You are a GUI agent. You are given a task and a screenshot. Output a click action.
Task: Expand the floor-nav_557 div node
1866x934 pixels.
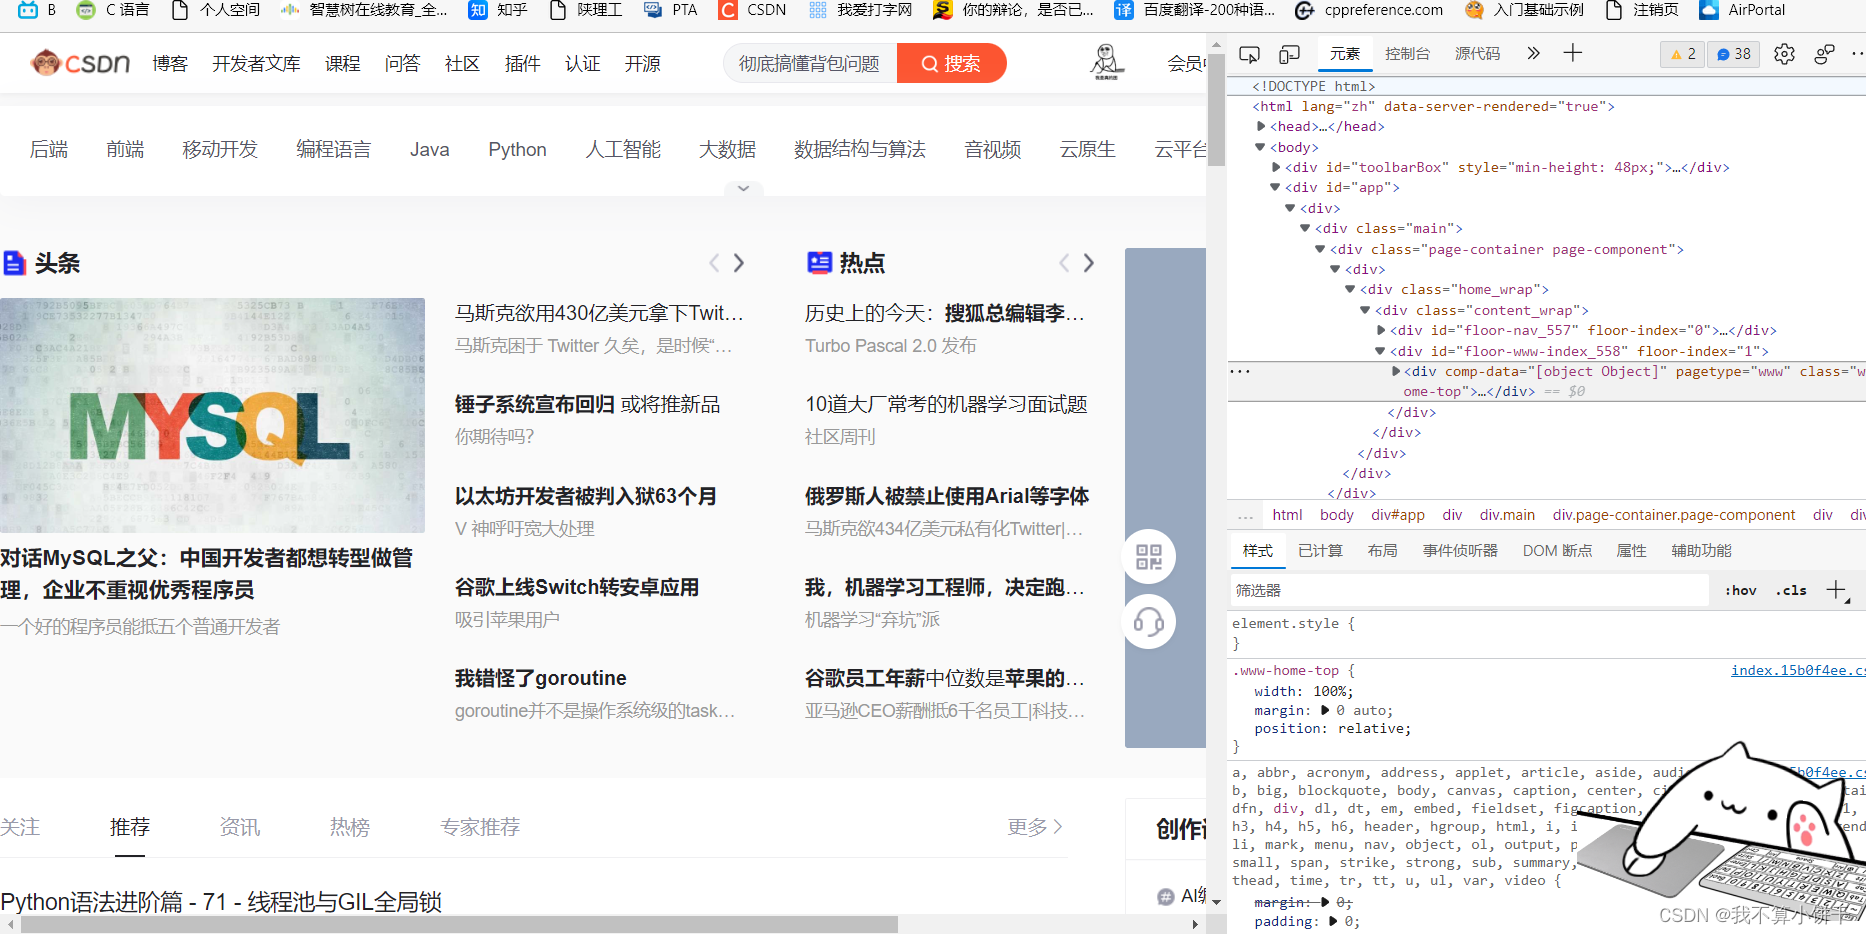pyautogui.click(x=1381, y=330)
